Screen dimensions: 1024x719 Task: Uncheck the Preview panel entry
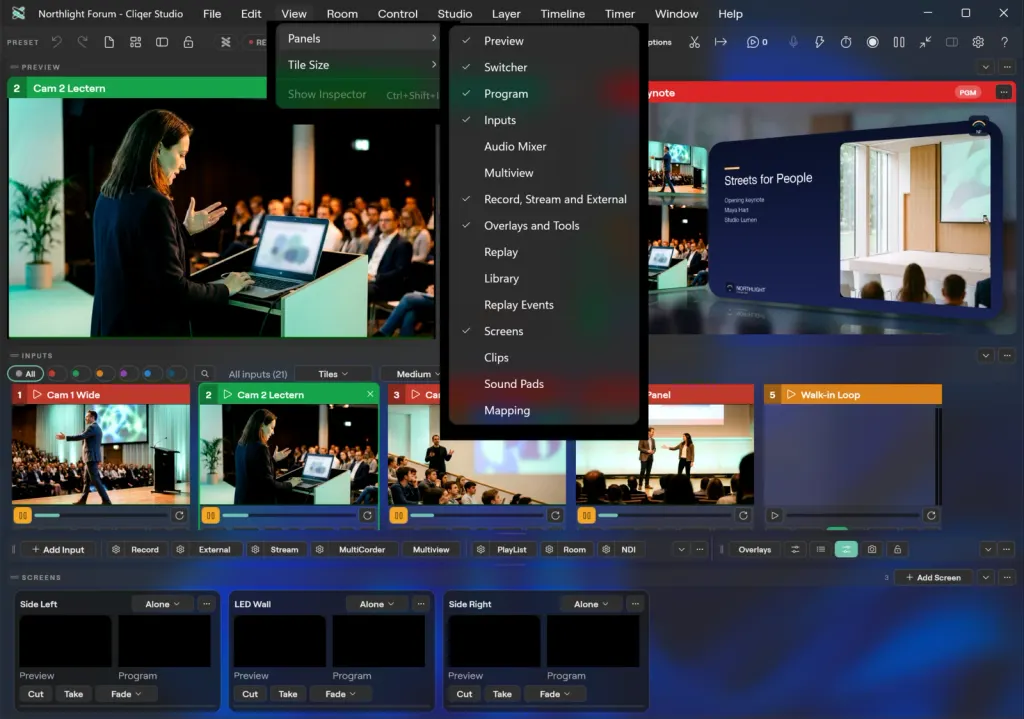coord(543,41)
